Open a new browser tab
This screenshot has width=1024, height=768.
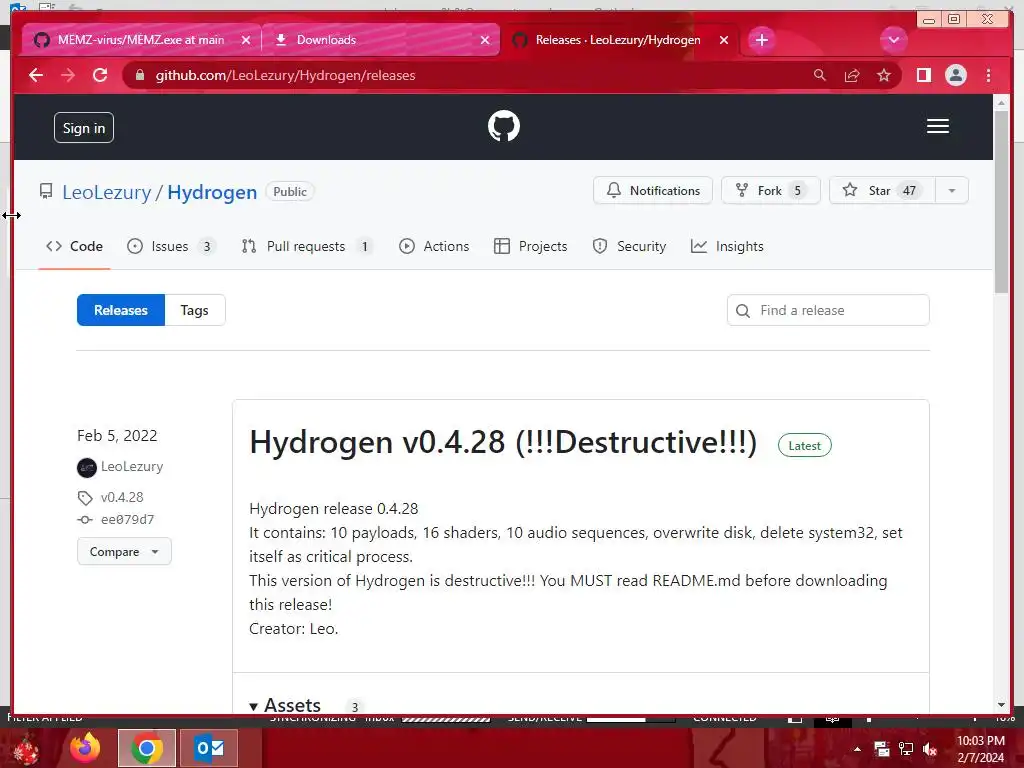coord(761,40)
